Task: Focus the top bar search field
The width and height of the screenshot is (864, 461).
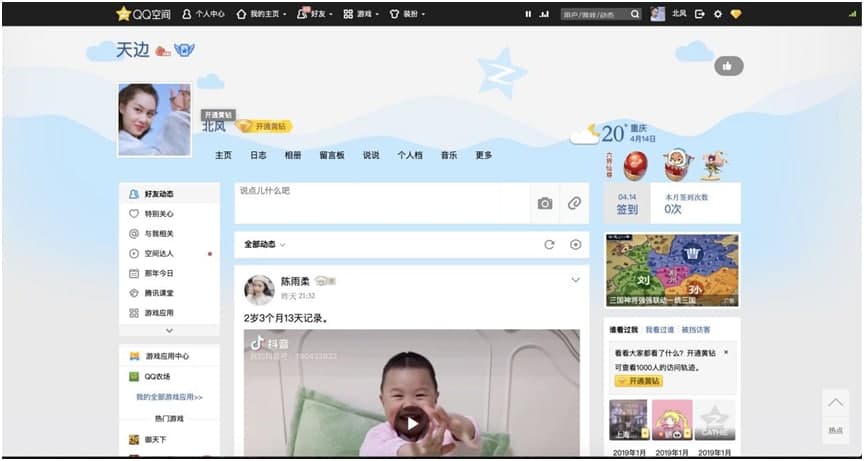Action: click(x=595, y=14)
